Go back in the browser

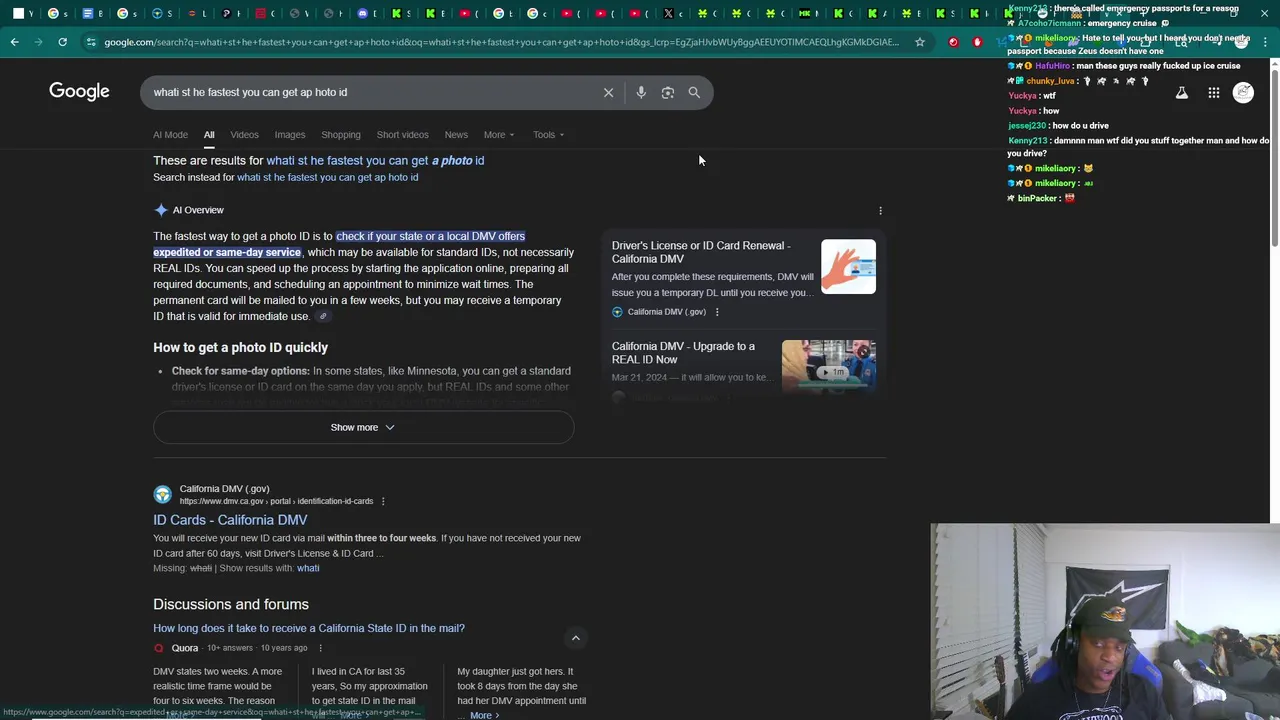14,42
